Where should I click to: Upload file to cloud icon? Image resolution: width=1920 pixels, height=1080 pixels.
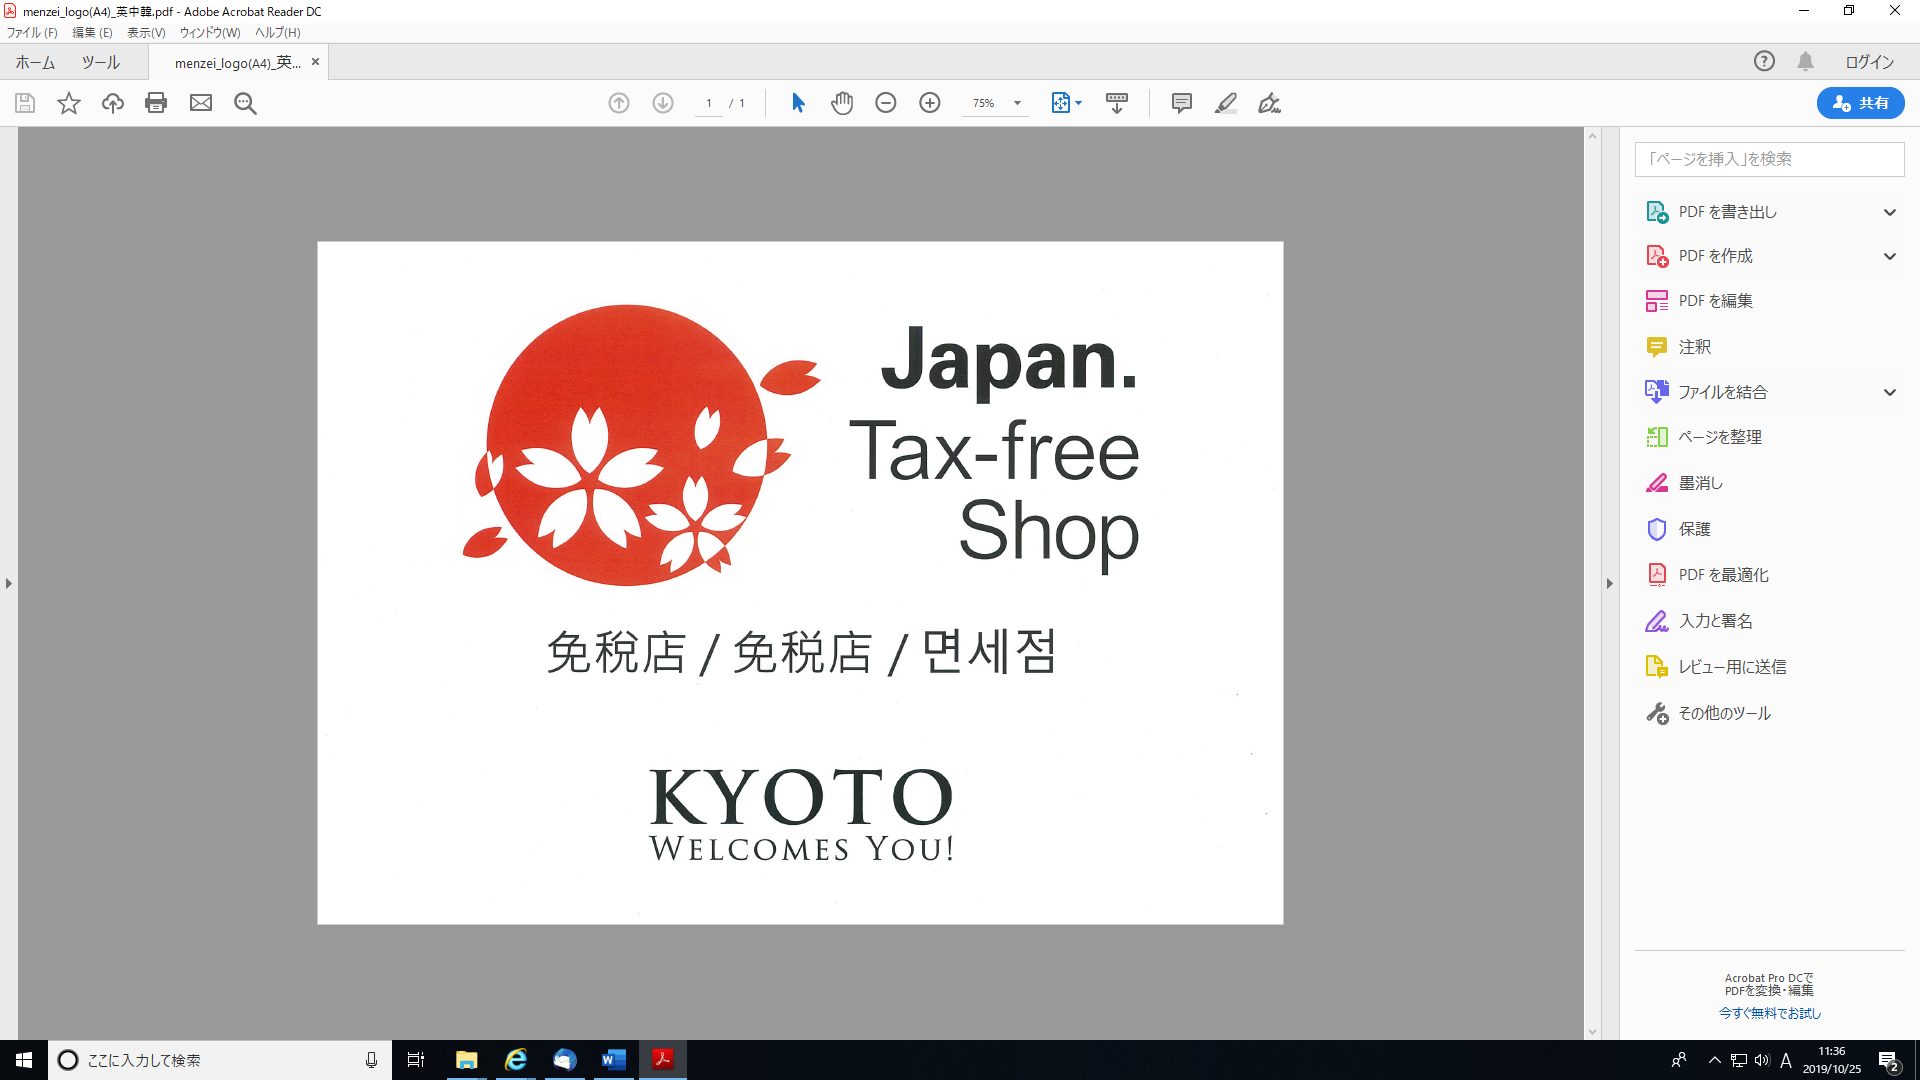click(112, 103)
